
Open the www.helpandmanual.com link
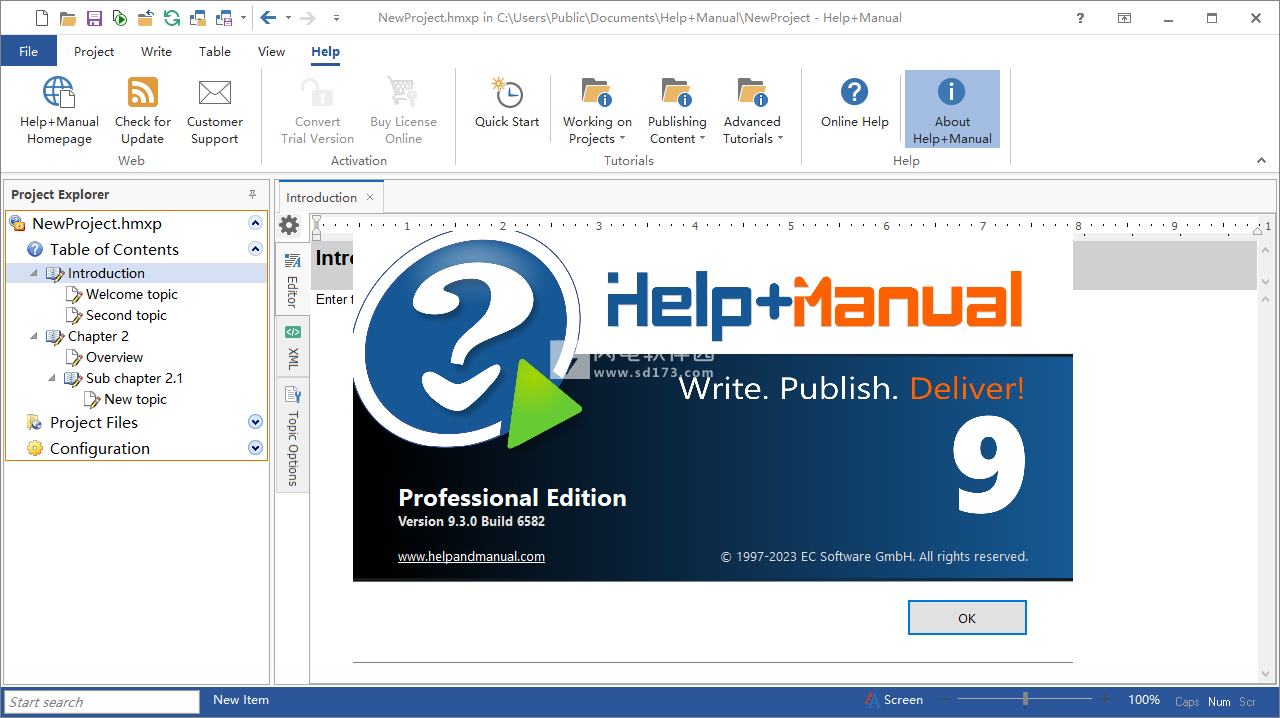tap(471, 557)
